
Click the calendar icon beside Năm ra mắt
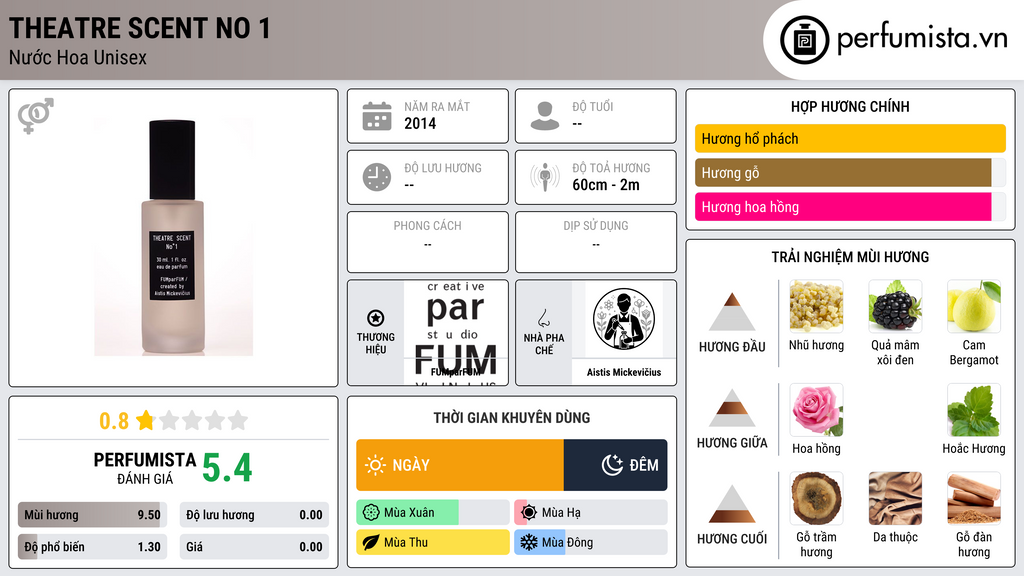tap(377, 116)
